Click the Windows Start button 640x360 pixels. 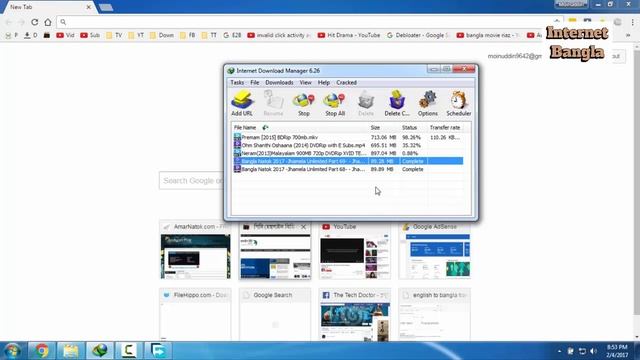click(x=12, y=351)
